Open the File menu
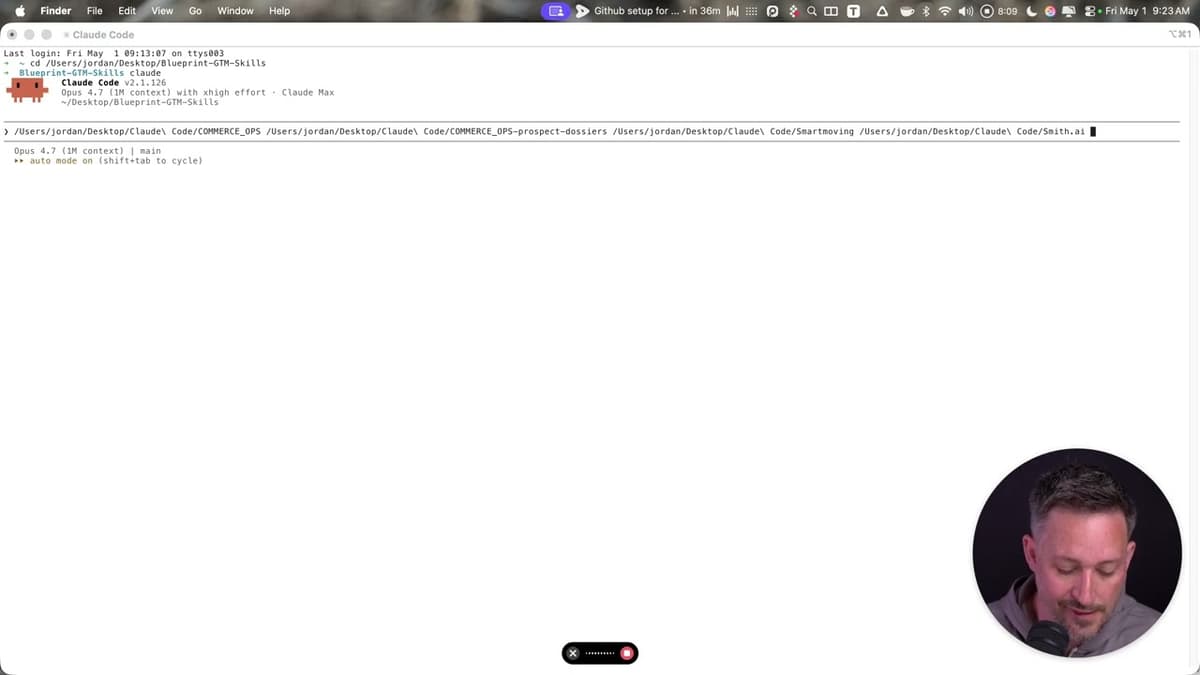 (95, 11)
